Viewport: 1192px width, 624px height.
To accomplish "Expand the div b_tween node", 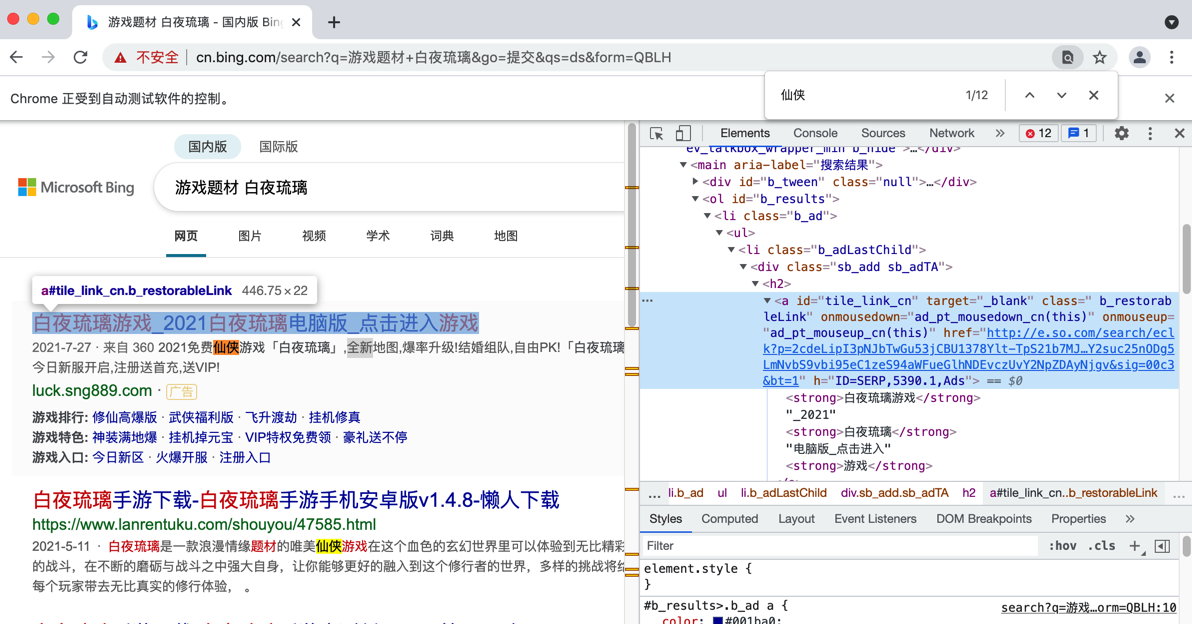I will pos(695,182).
